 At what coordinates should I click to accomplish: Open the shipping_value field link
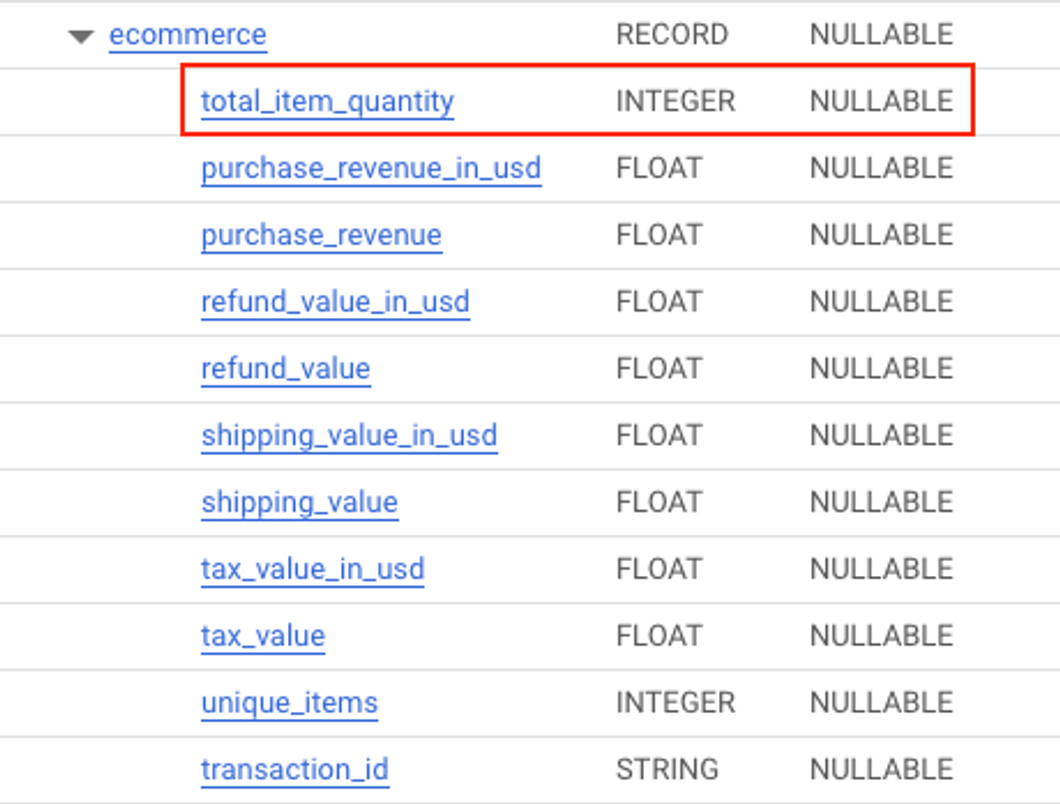coord(300,502)
